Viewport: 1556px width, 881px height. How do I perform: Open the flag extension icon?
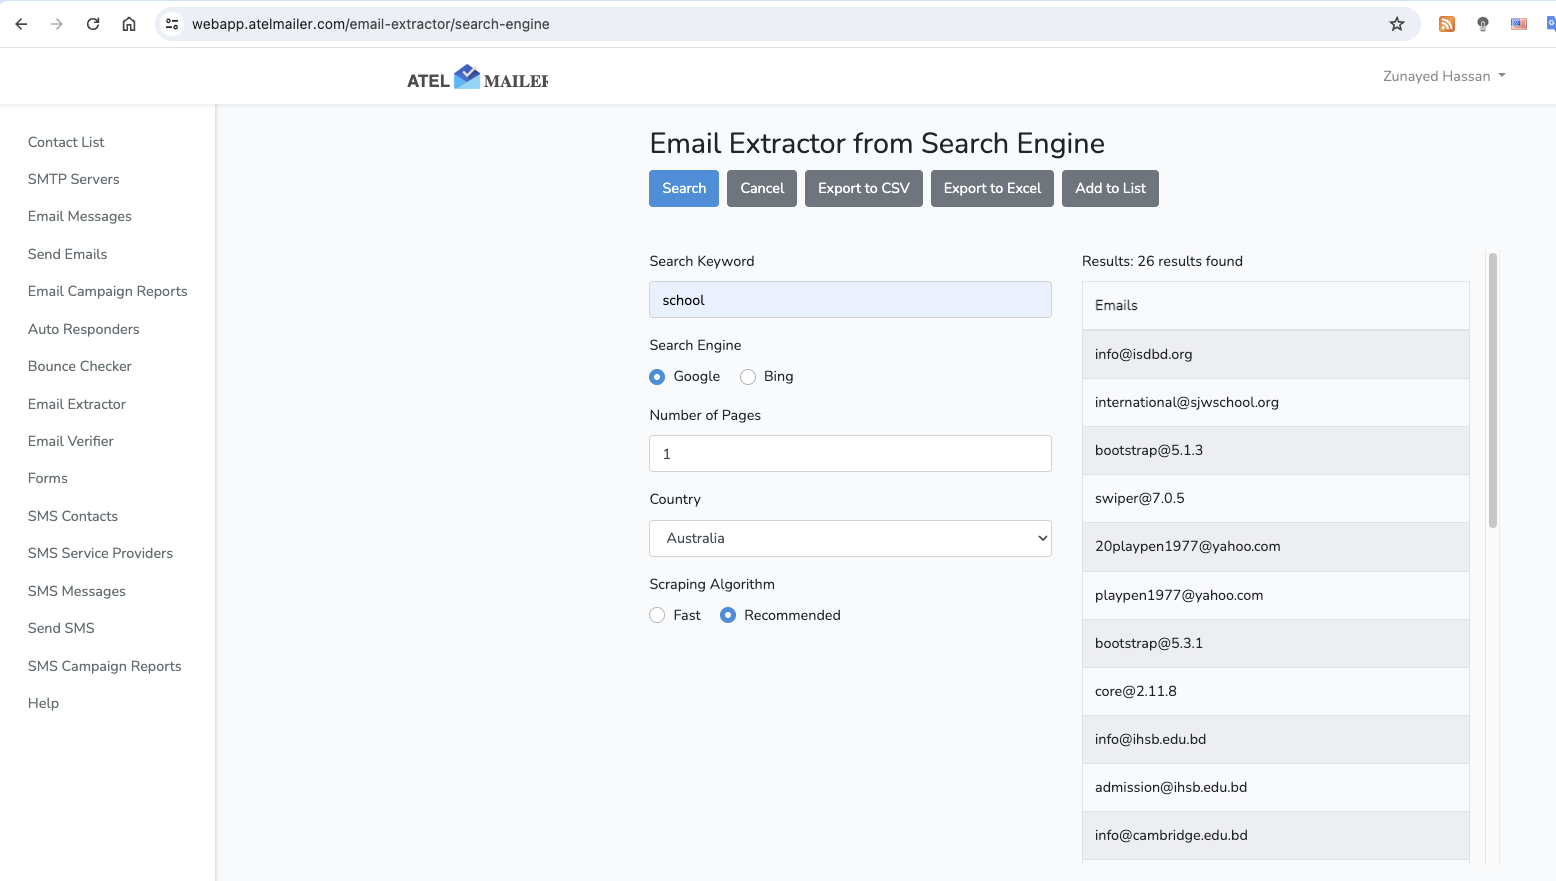(x=1519, y=24)
